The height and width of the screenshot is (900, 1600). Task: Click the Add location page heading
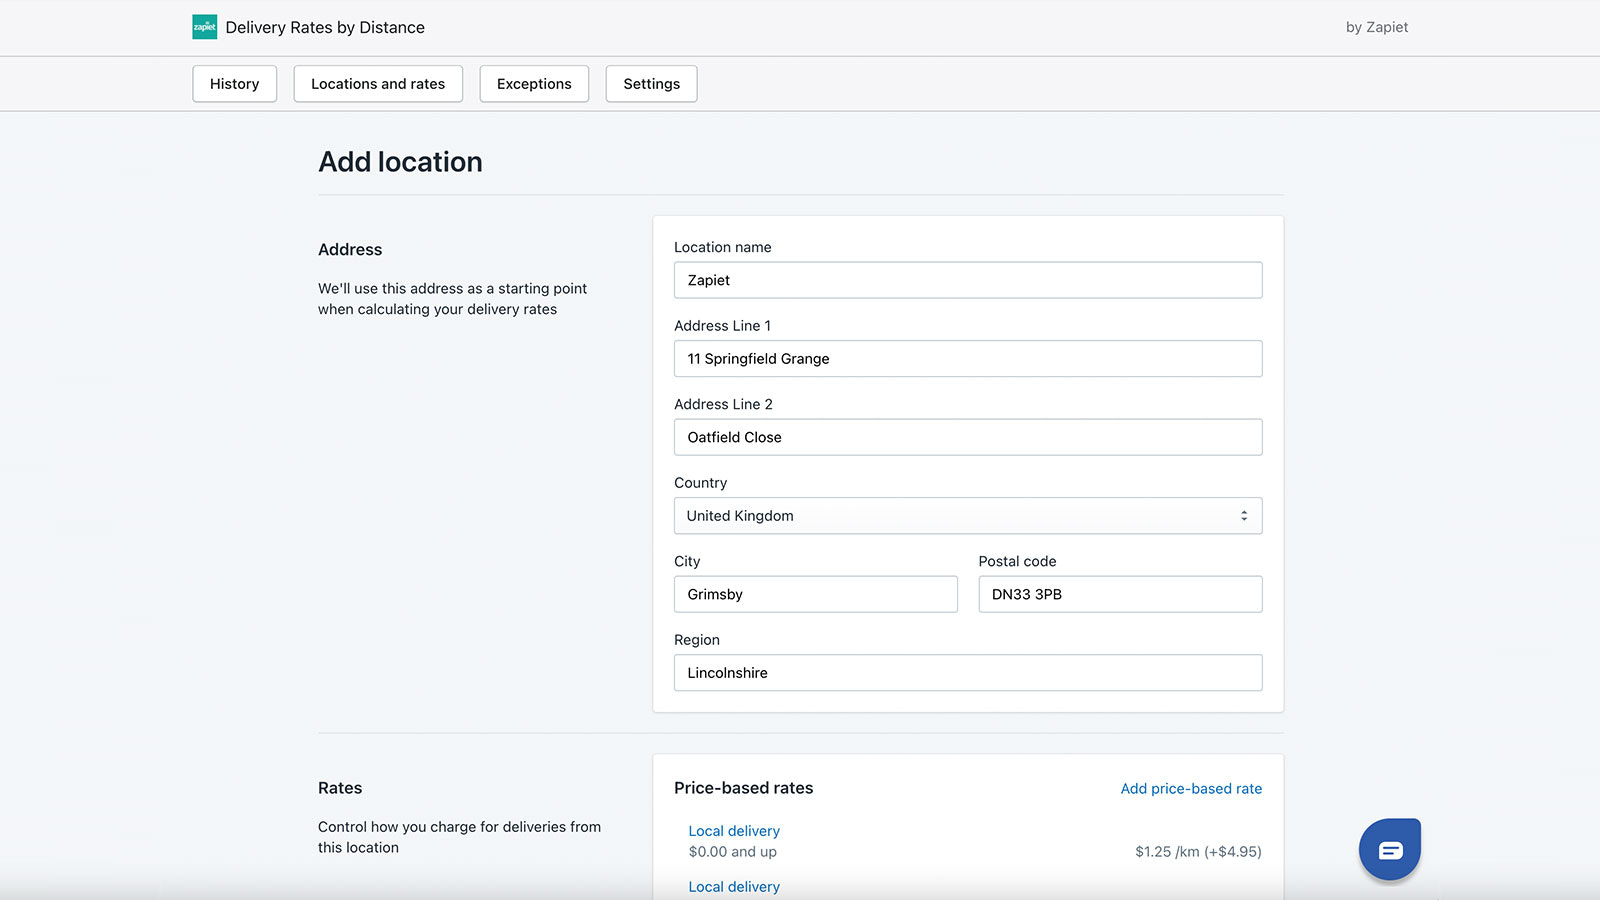[400, 162]
